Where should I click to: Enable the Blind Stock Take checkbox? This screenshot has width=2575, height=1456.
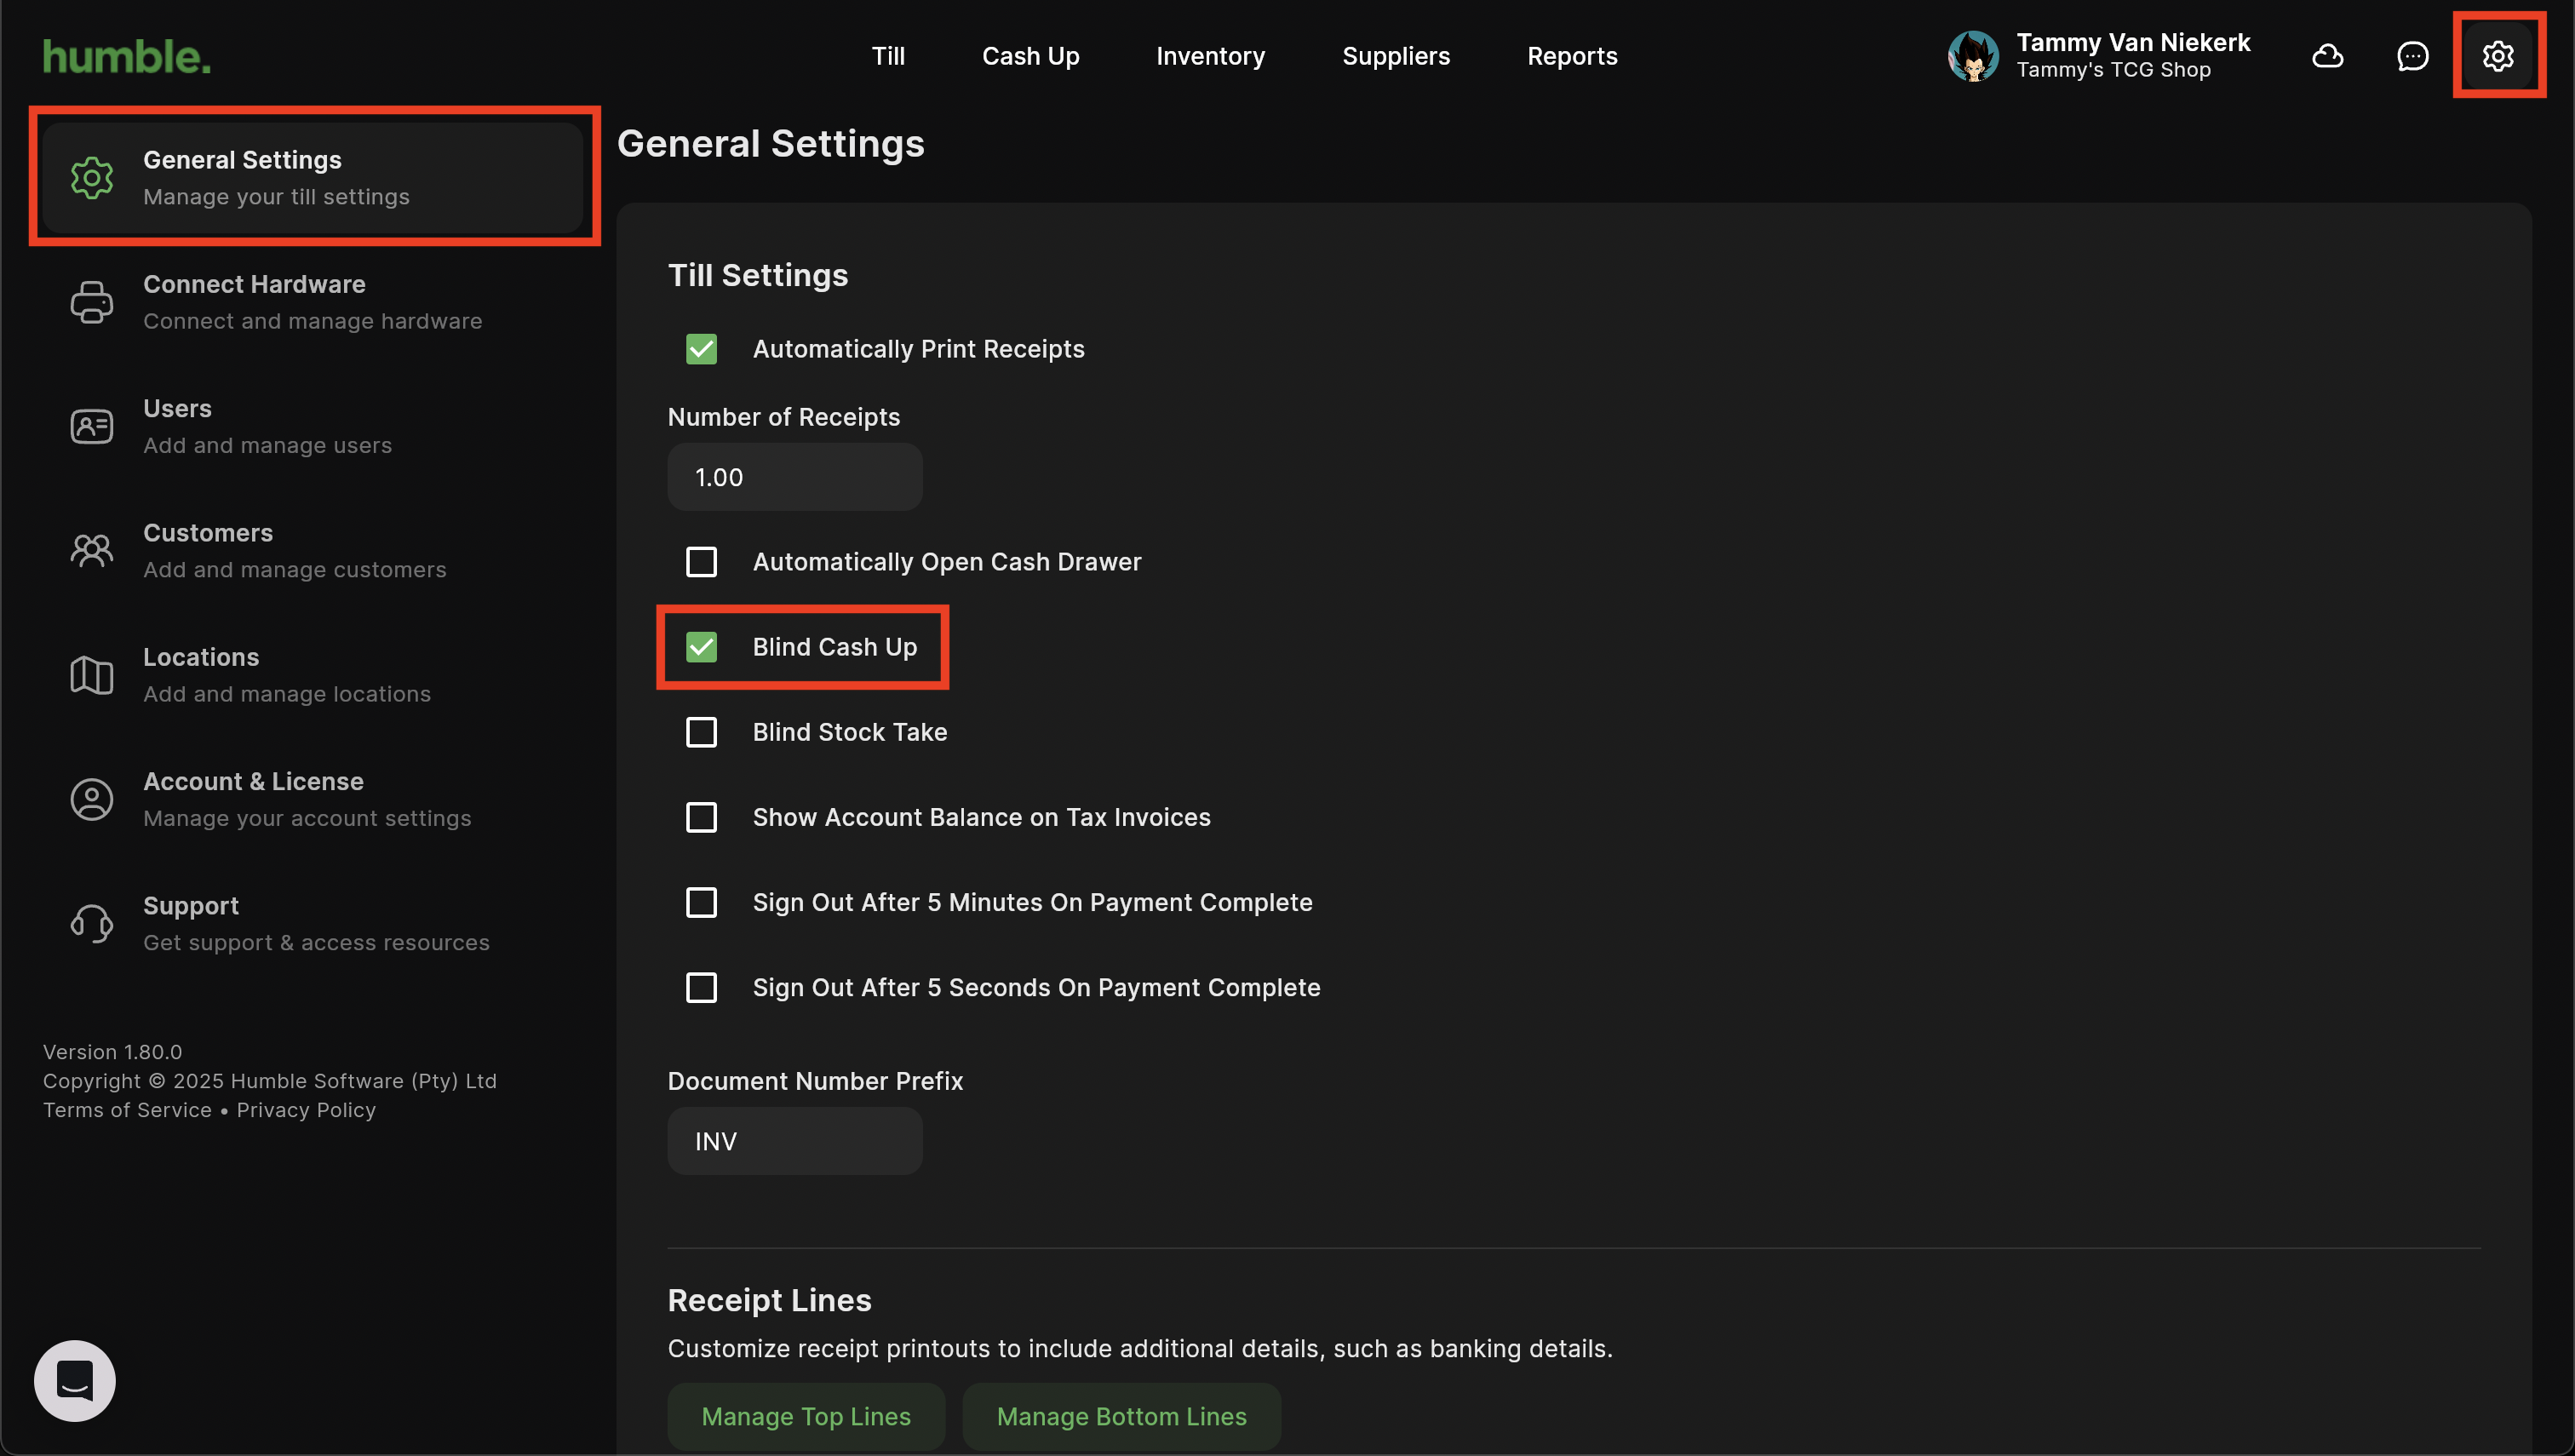point(701,732)
